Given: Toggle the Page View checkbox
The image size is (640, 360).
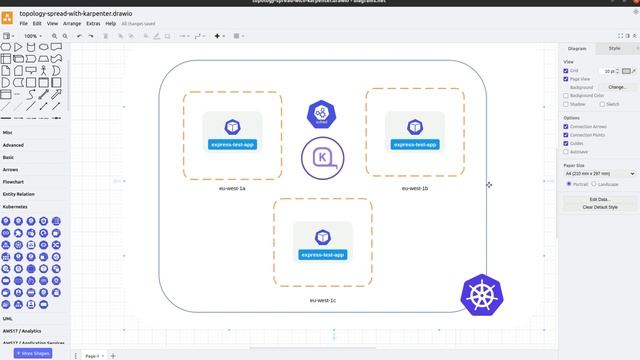Looking at the screenshot, I should click(566, 79).
